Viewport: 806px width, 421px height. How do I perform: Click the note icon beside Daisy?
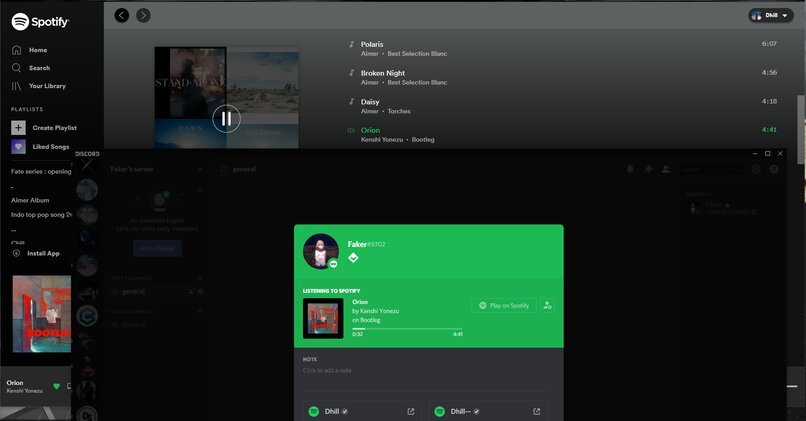[352, 101]
